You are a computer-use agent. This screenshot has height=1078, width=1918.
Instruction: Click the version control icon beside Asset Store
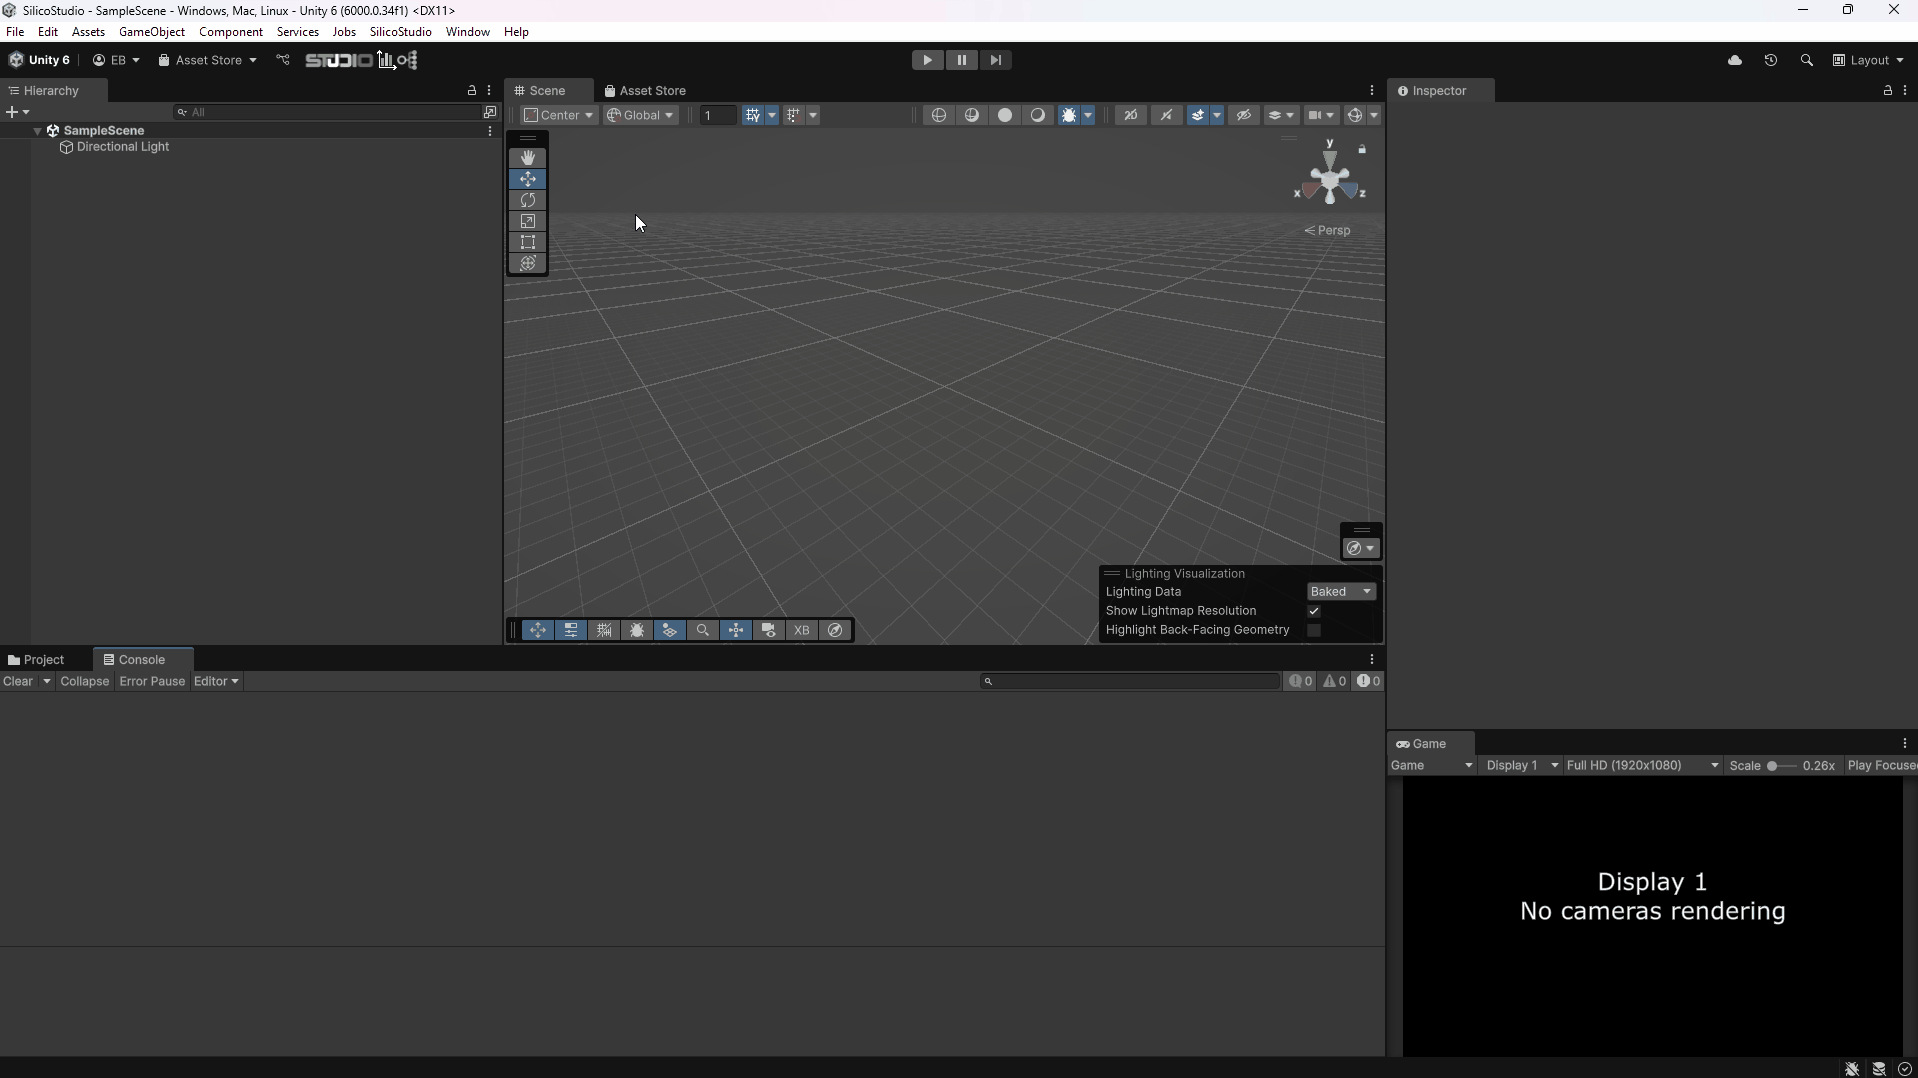point(283,60)
